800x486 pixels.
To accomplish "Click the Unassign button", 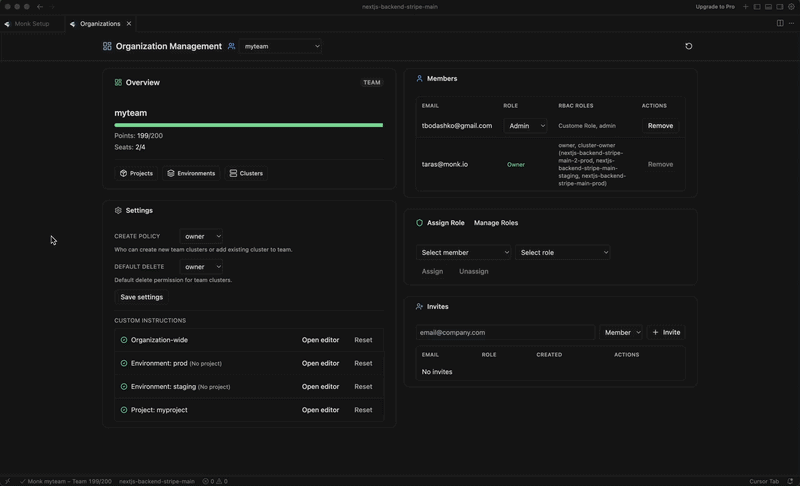I will (x=473, y=271).
